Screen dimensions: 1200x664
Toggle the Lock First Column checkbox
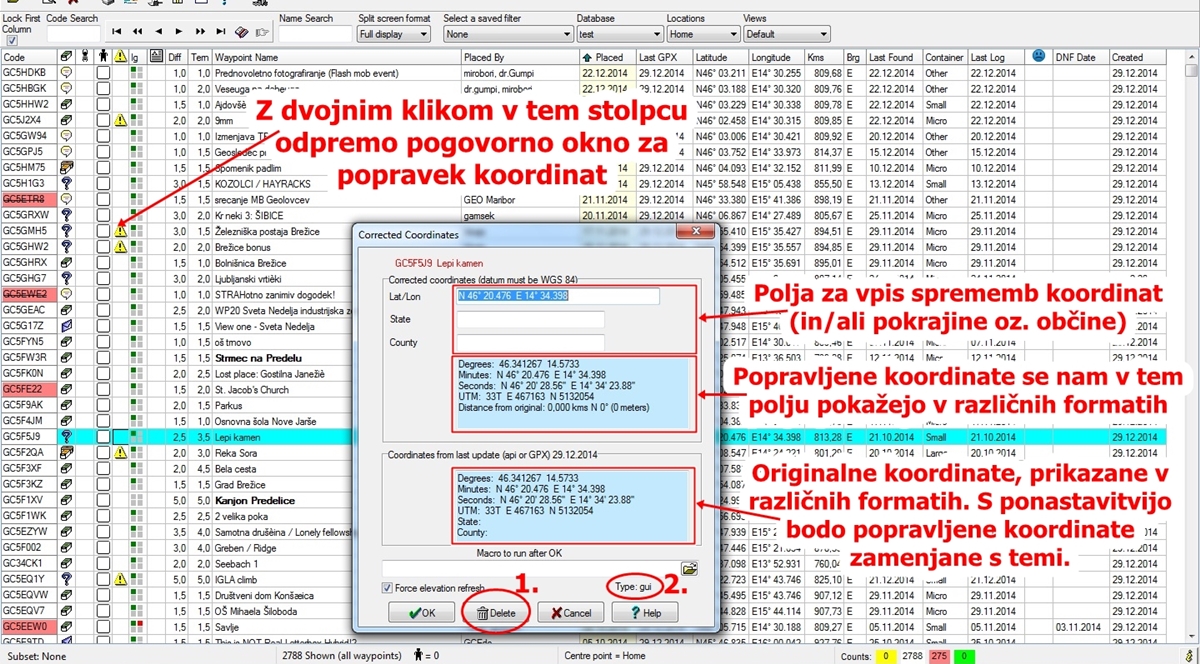(x=12, y=41)
